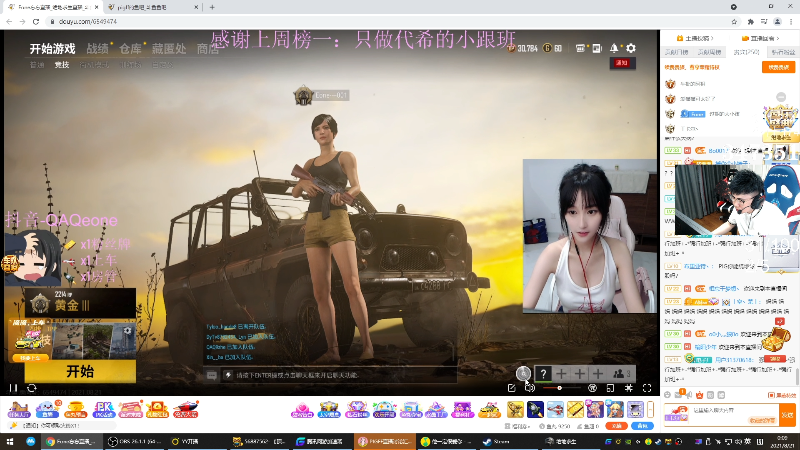Open the mail icon with badge 1

[679, 394]
